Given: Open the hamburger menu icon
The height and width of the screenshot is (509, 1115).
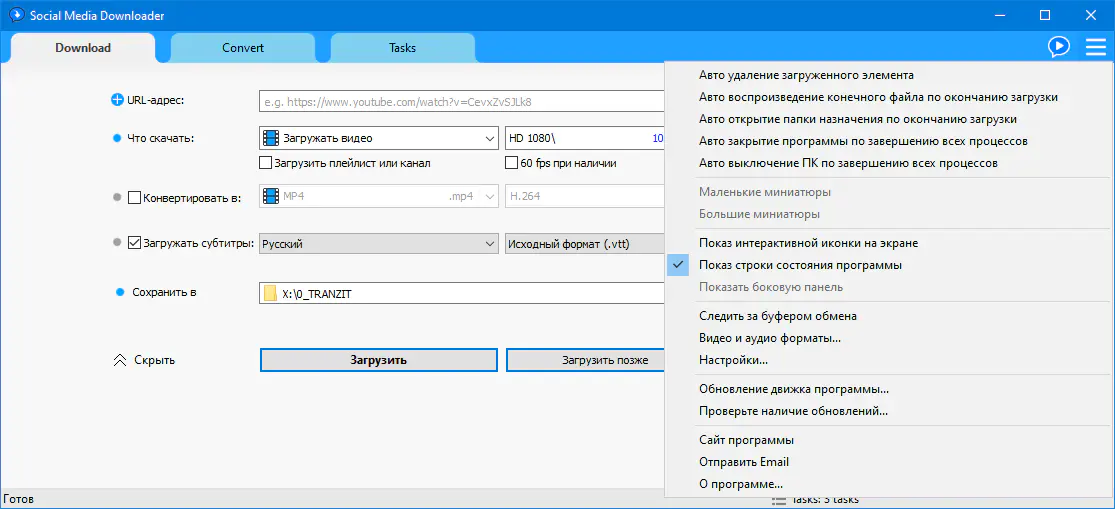Looking at the screenshot, I should tap(1095, 47).
